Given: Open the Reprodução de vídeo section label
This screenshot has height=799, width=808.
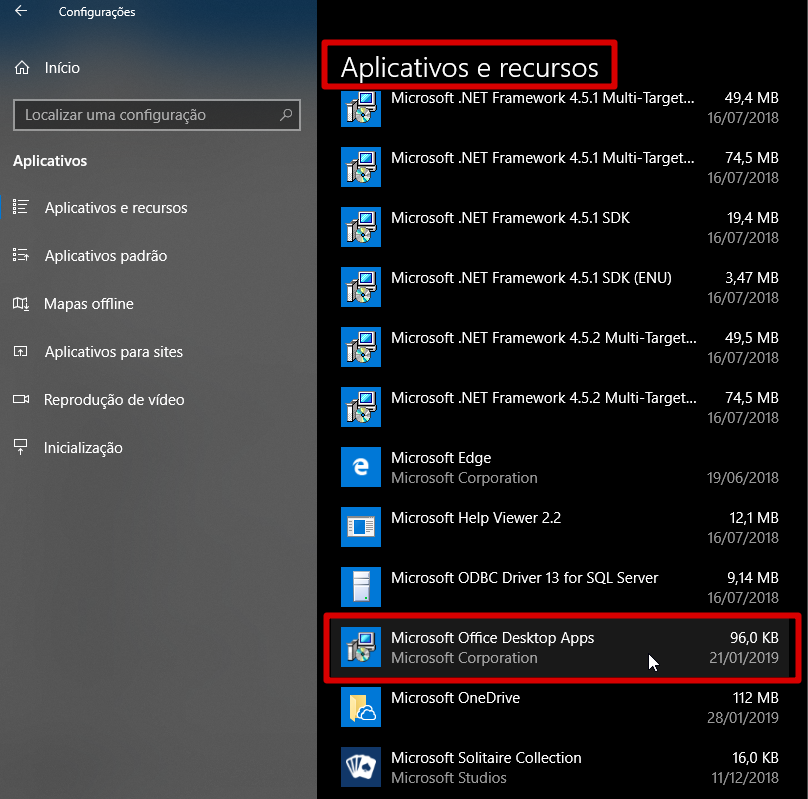Looking at the screenshot, I should coord(114,400).
